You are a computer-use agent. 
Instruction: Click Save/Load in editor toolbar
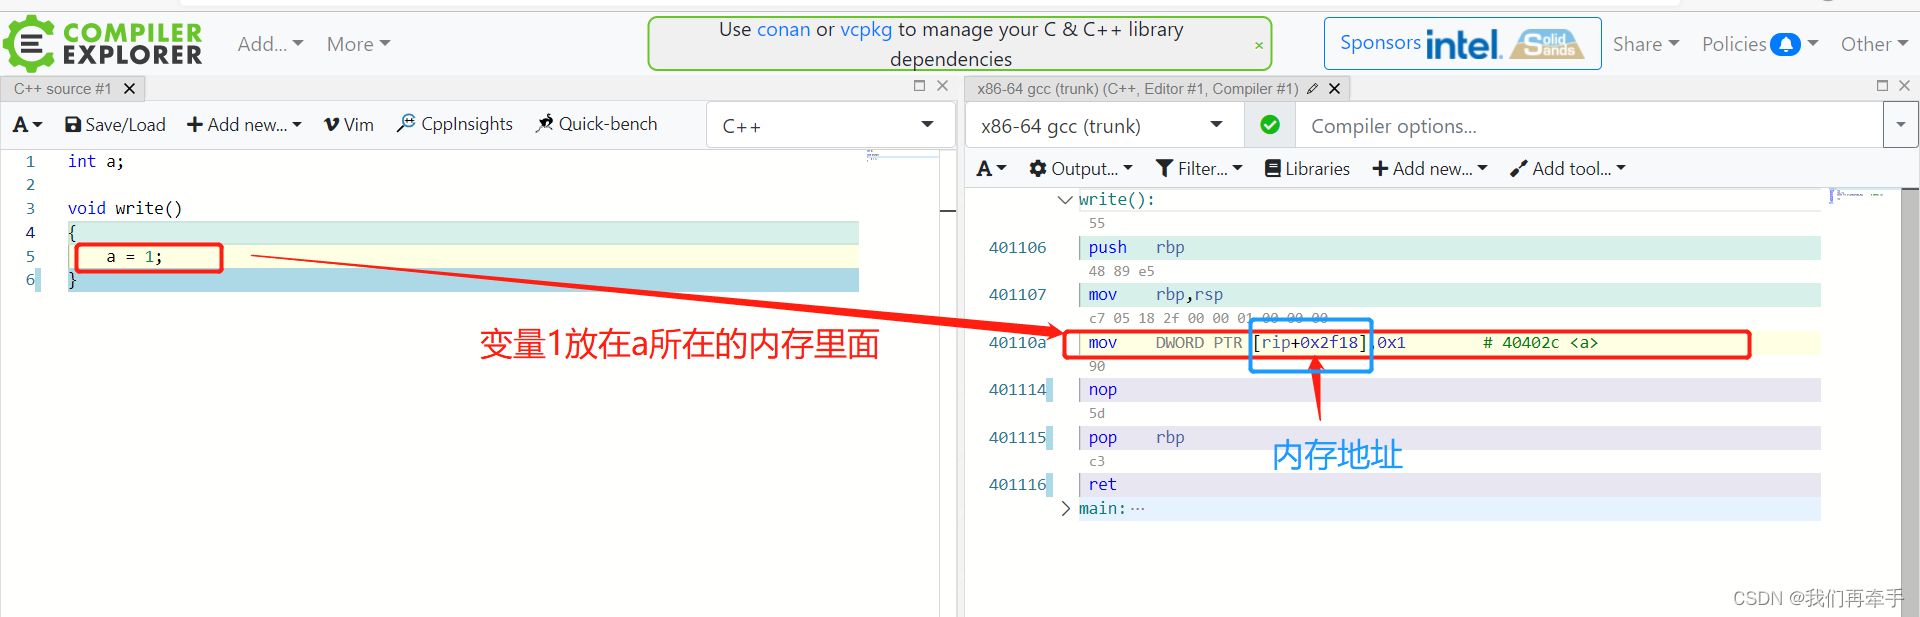coord(115,125)
